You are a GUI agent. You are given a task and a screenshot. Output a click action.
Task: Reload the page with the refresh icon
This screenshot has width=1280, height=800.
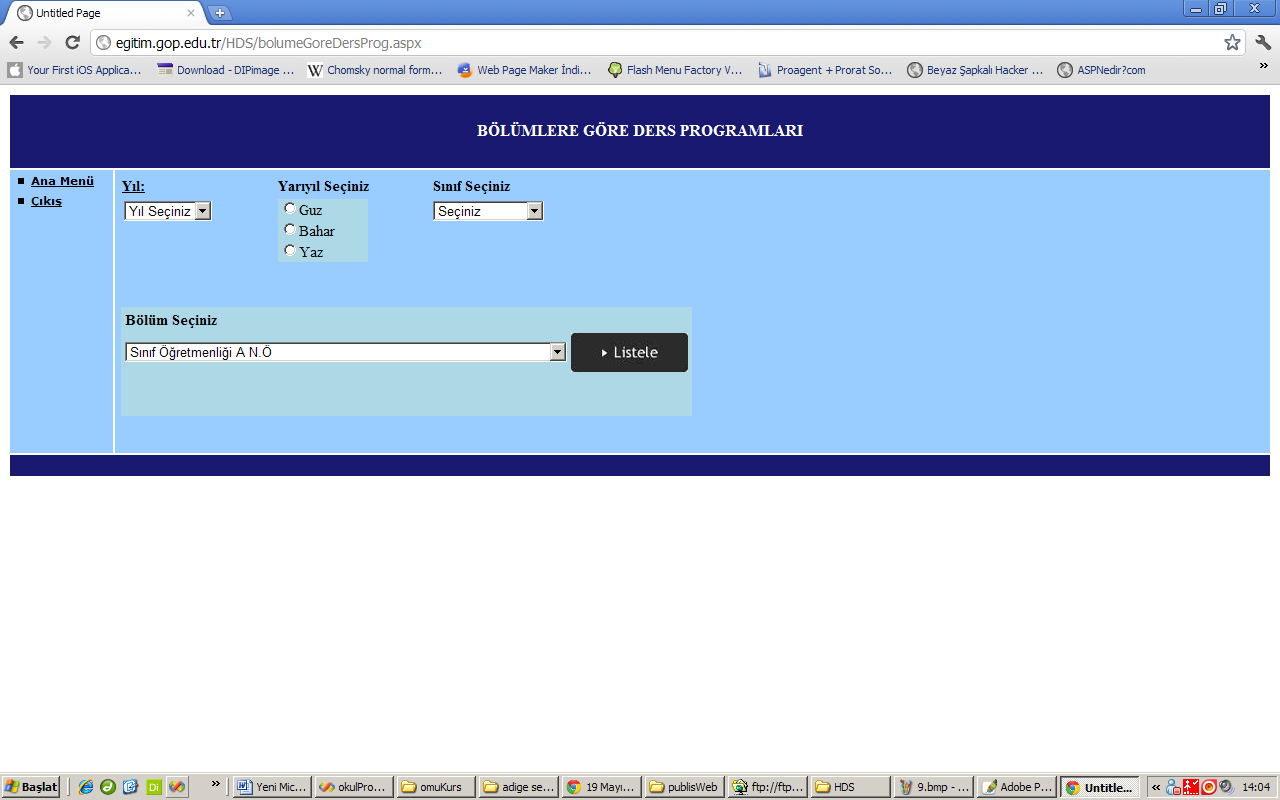[x=72, y=42]
